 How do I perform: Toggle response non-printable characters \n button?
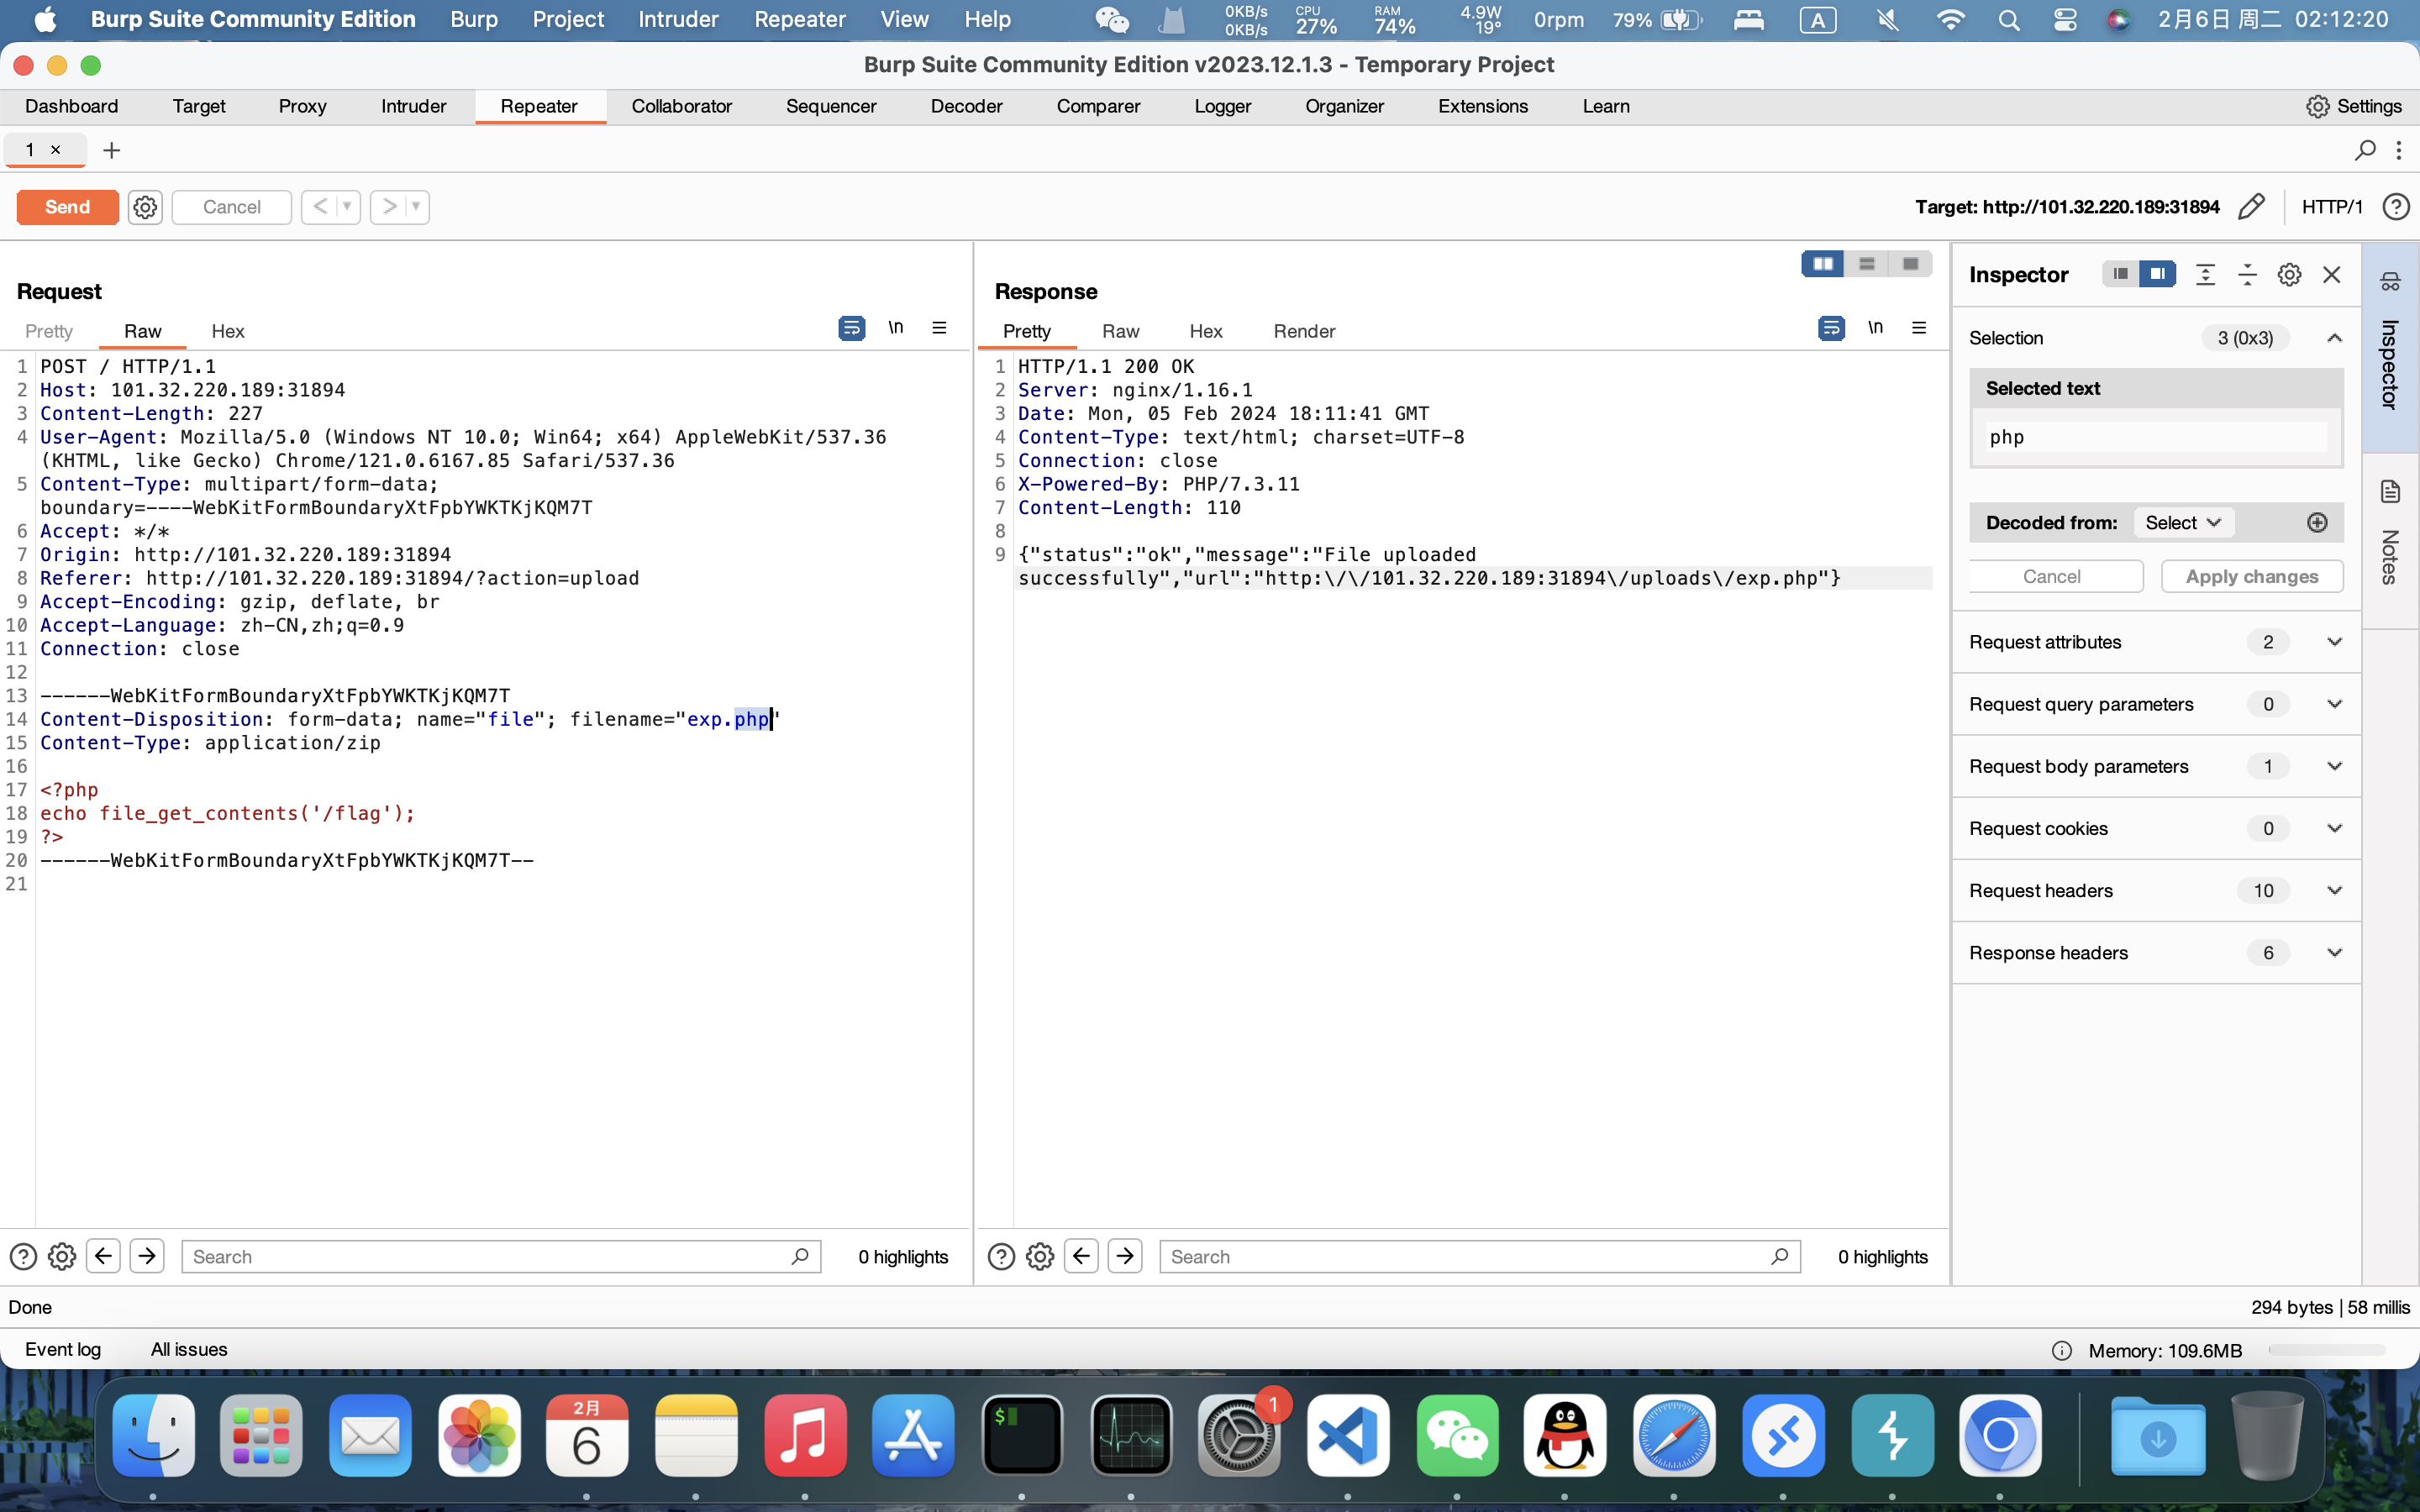coord(1875,328)
